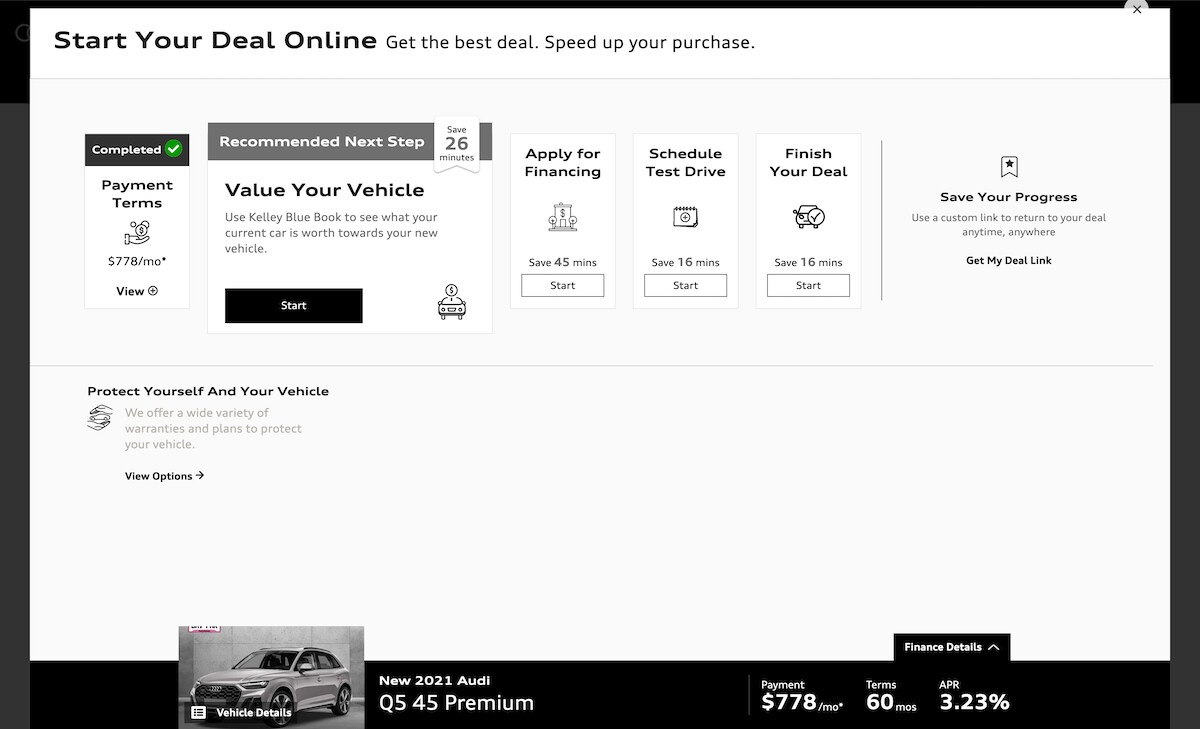Click the Q5 45 Premium model name

coord(456,703)
